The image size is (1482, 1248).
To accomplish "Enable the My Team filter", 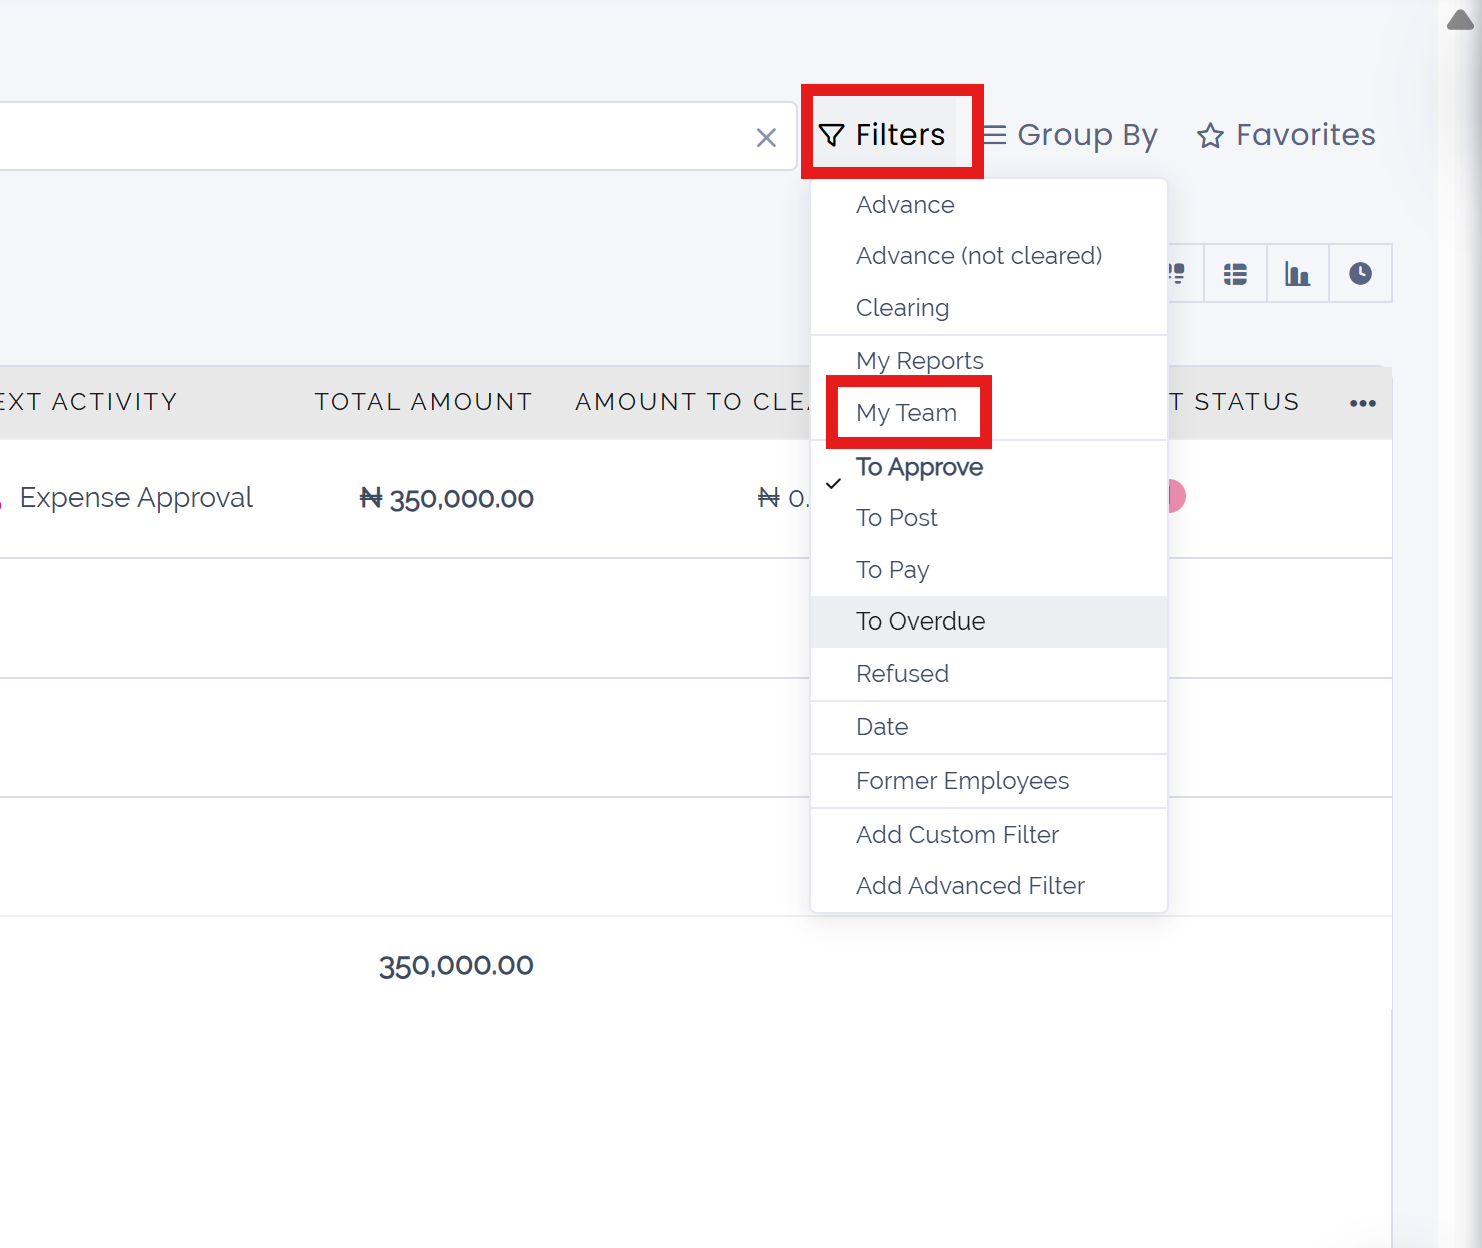I will [906, 413].
